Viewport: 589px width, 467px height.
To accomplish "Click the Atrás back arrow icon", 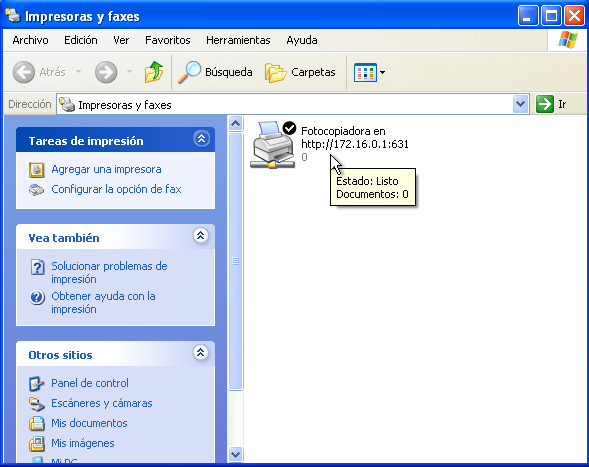I will (24, 72).
